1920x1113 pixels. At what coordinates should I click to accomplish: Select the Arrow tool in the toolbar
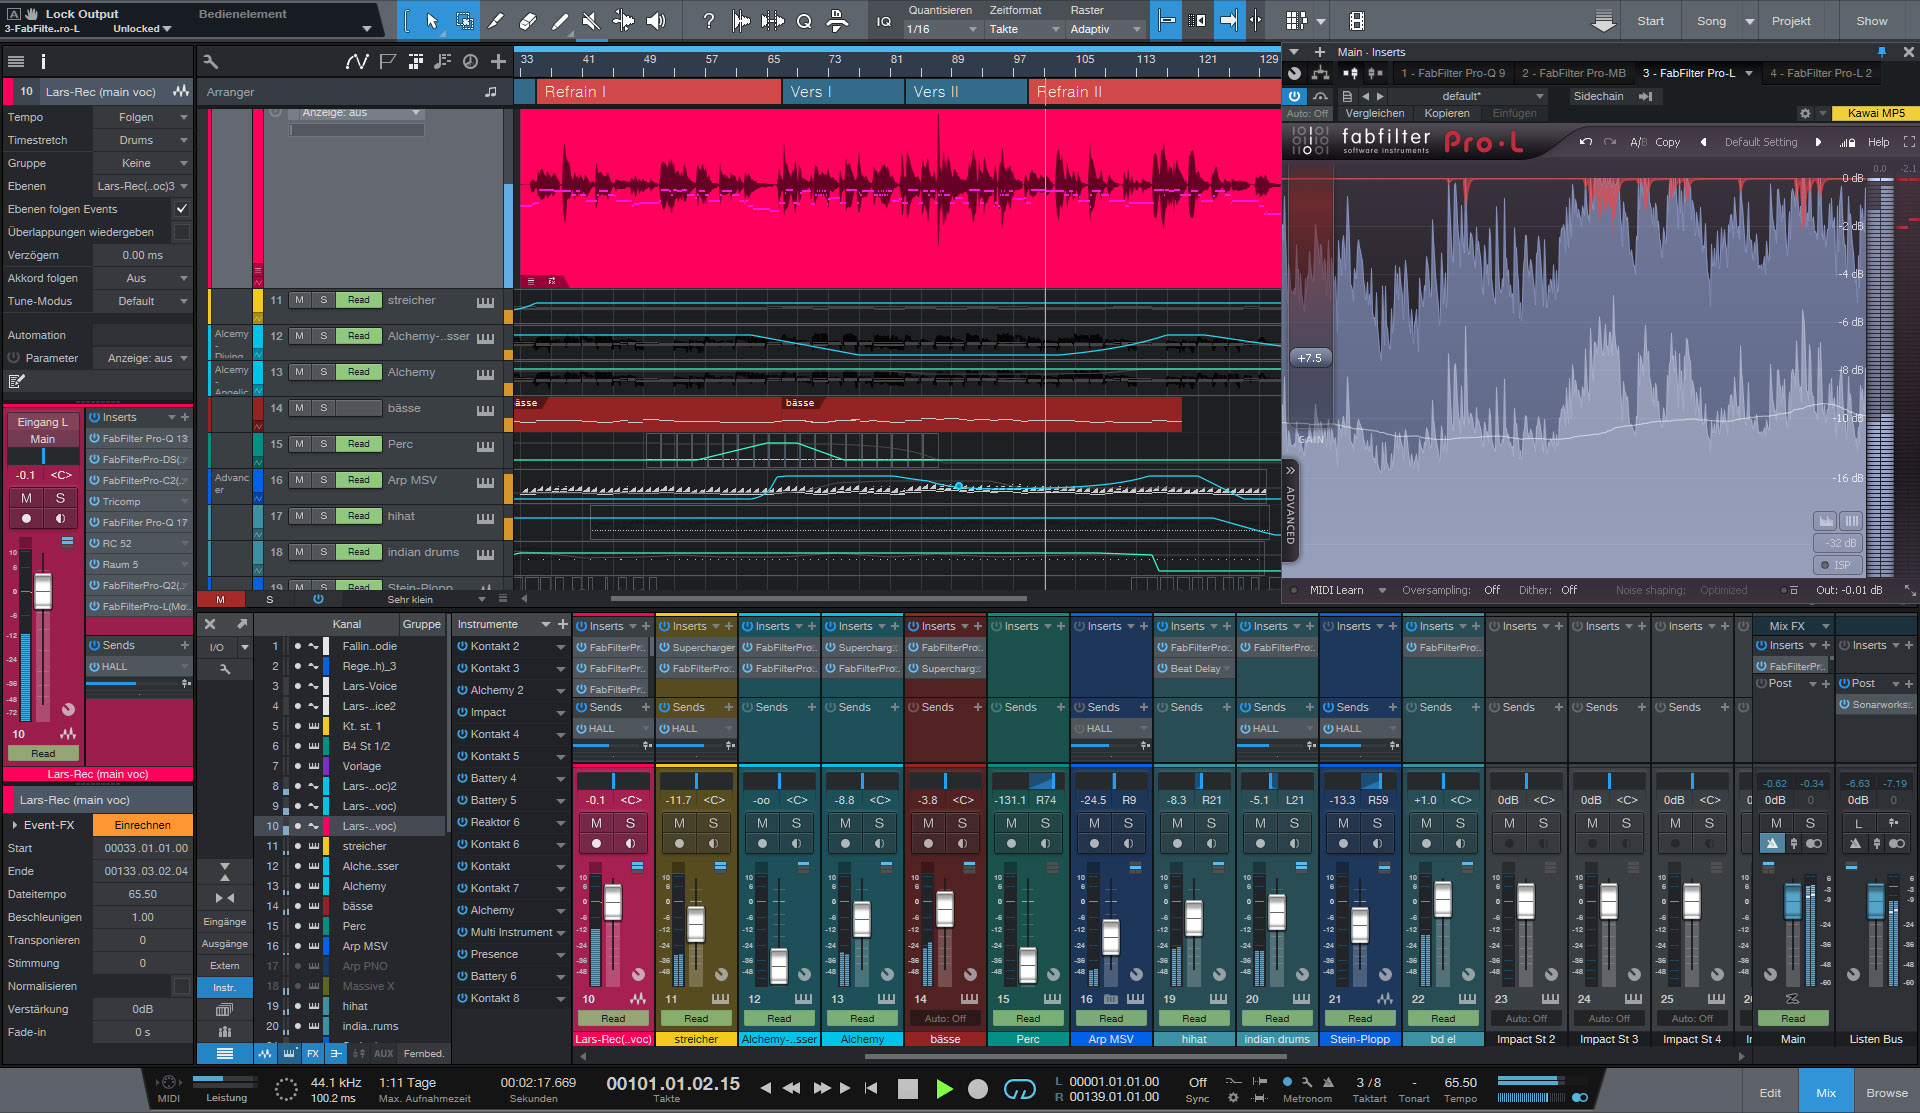pos(432,21)
